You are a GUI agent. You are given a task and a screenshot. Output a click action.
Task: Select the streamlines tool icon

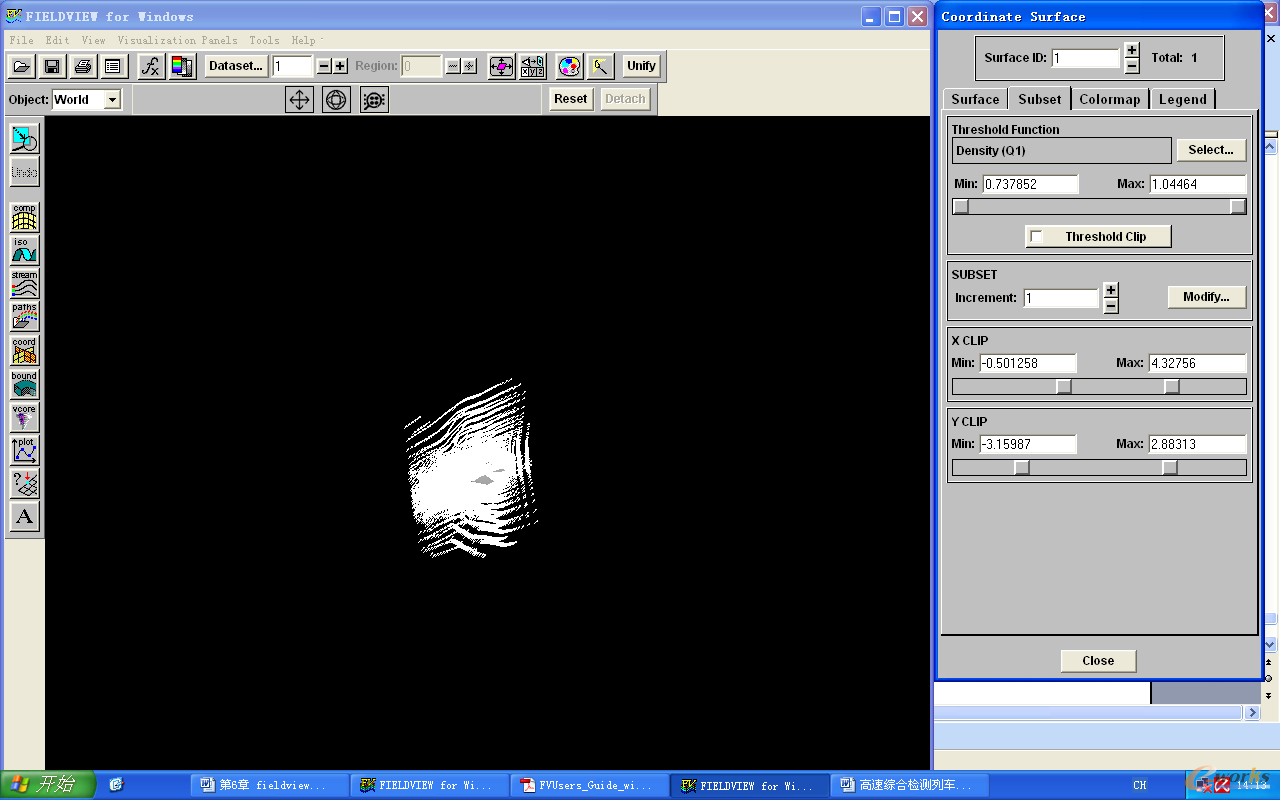pos(24,284)
